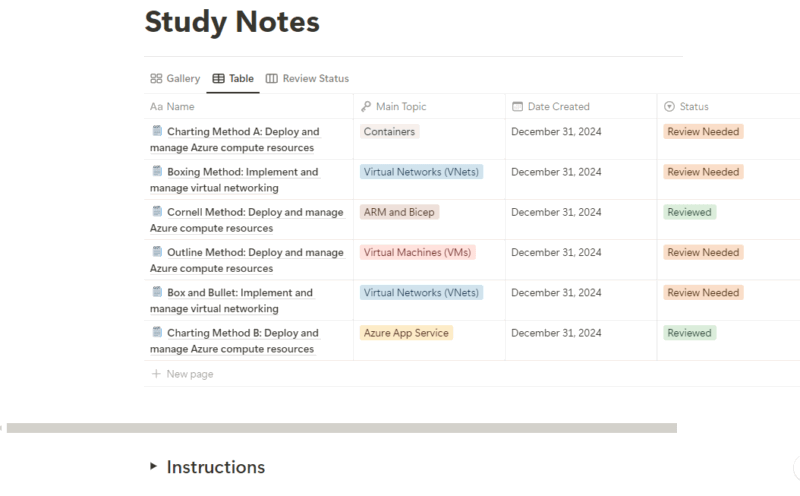Open the Box and Bullet page
This screenshot has width=800, height=496.
(x=232, y=301)
